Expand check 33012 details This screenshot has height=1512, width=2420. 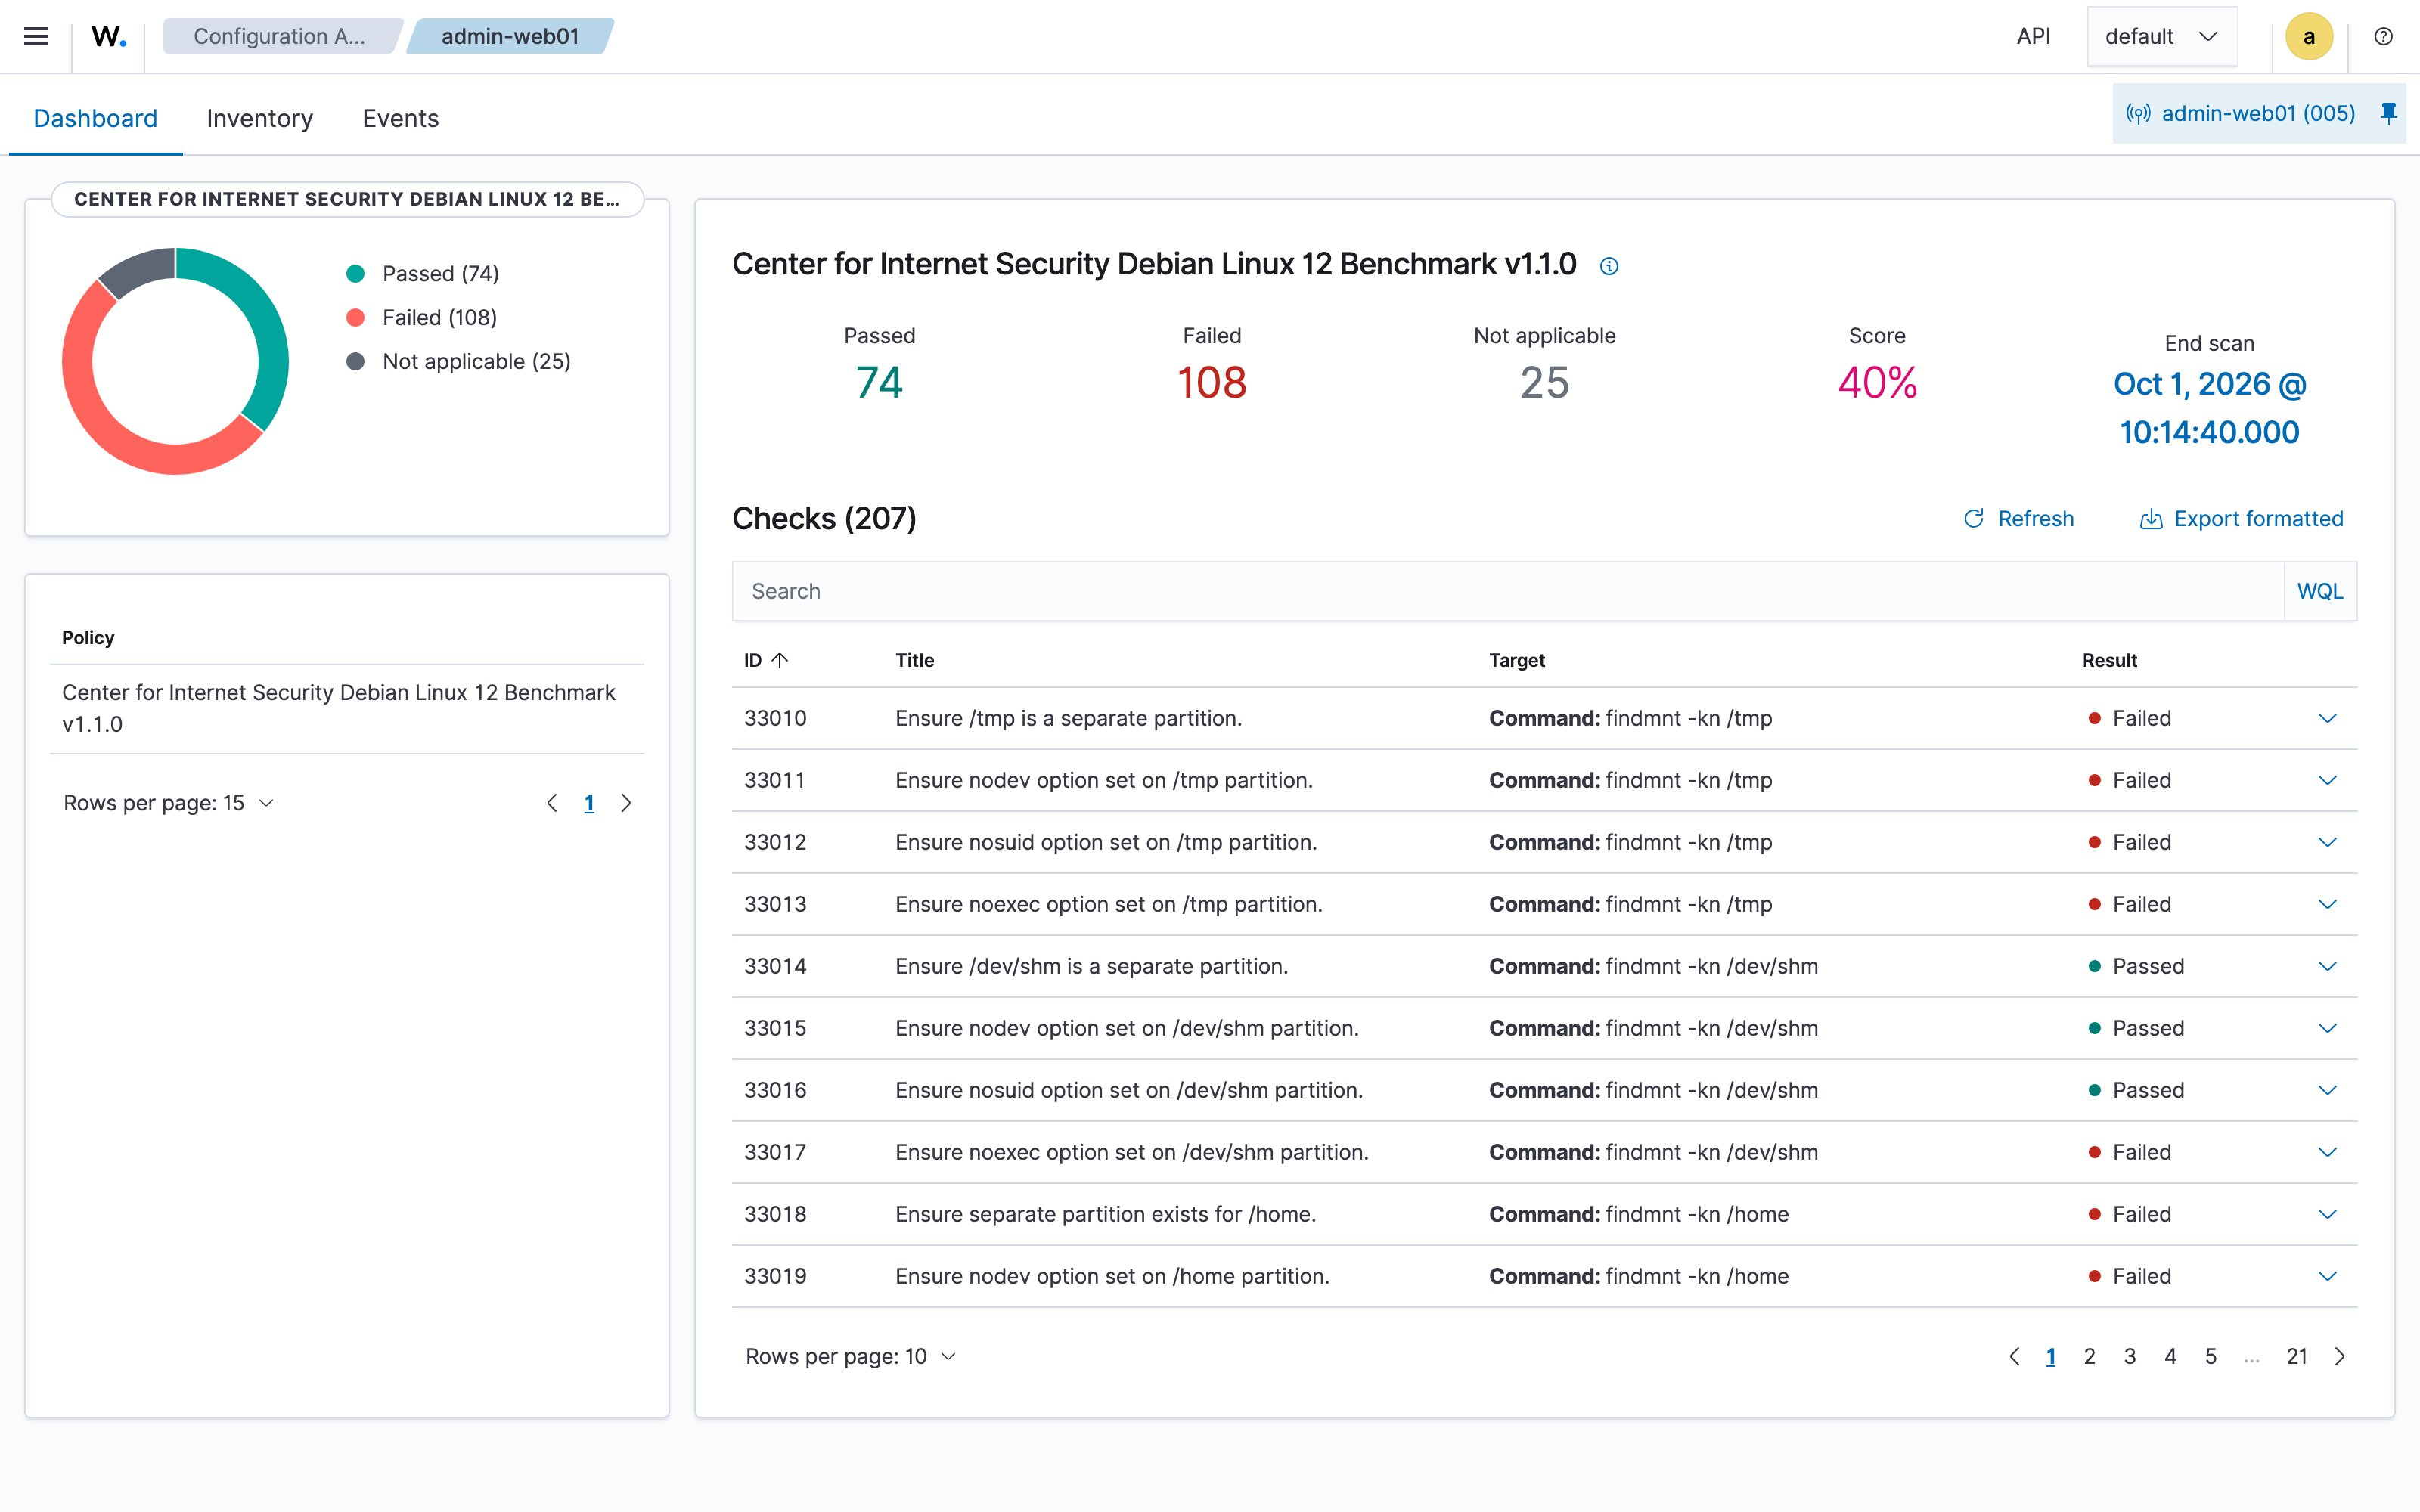coord(2327,842)
